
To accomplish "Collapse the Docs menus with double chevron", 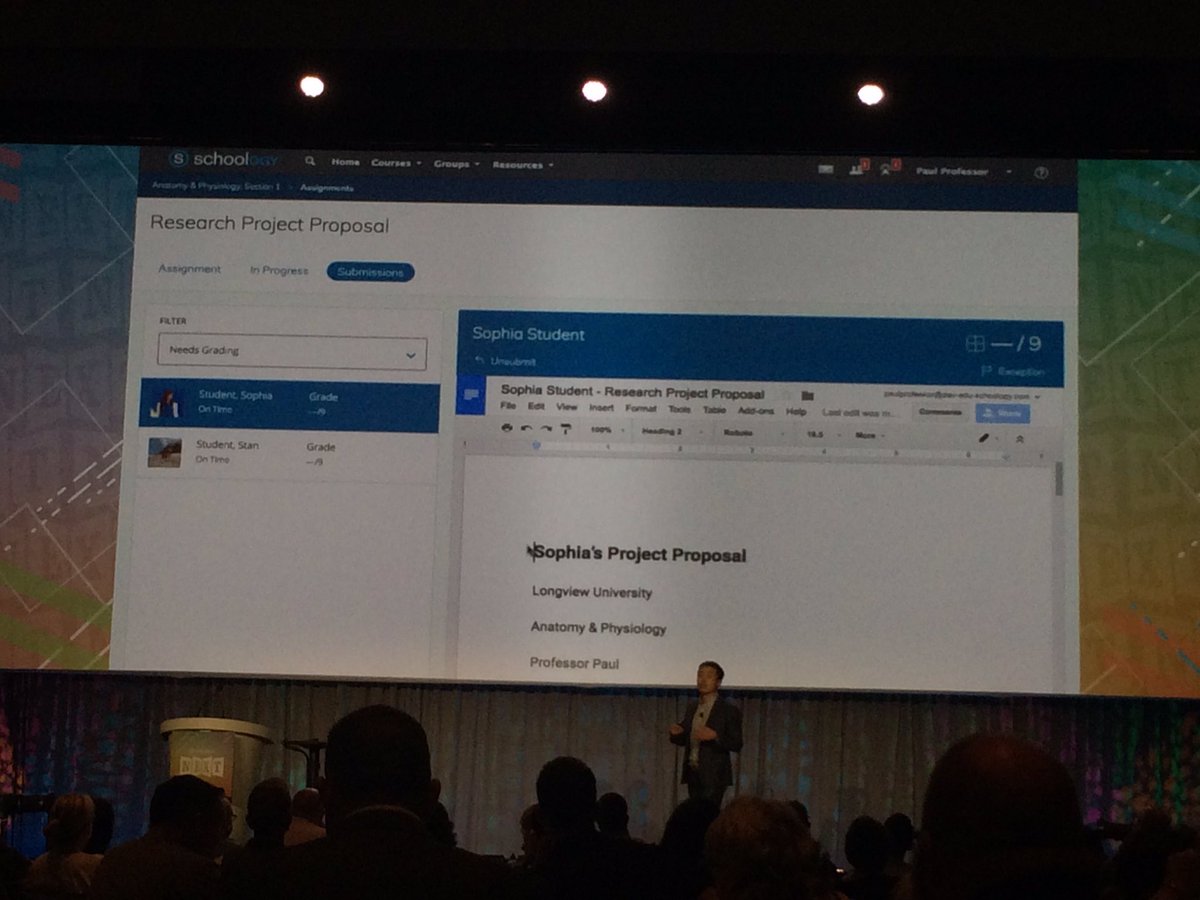I will click(x=1019, y=438).
